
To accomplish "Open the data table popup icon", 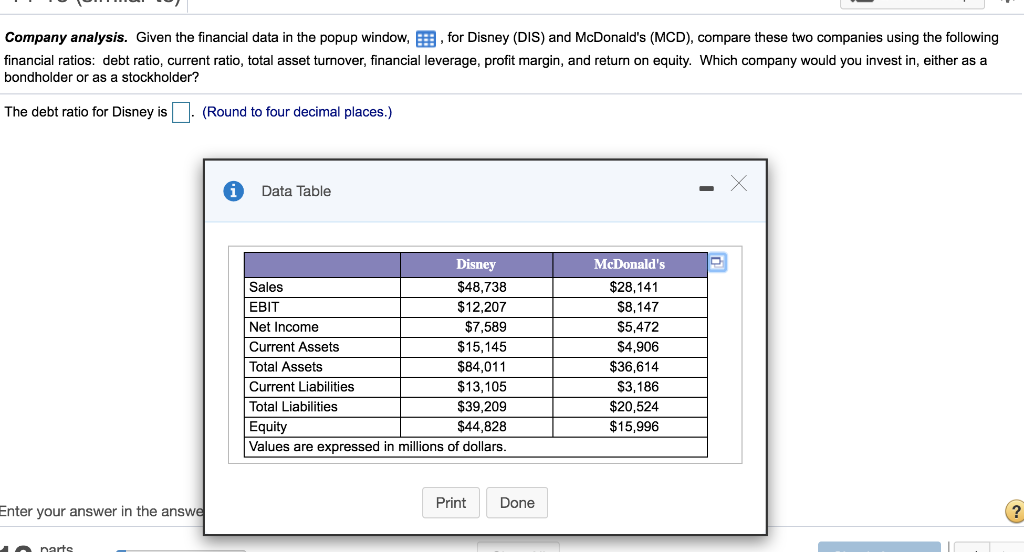I will pyautogui.click(x=426, y=39).
